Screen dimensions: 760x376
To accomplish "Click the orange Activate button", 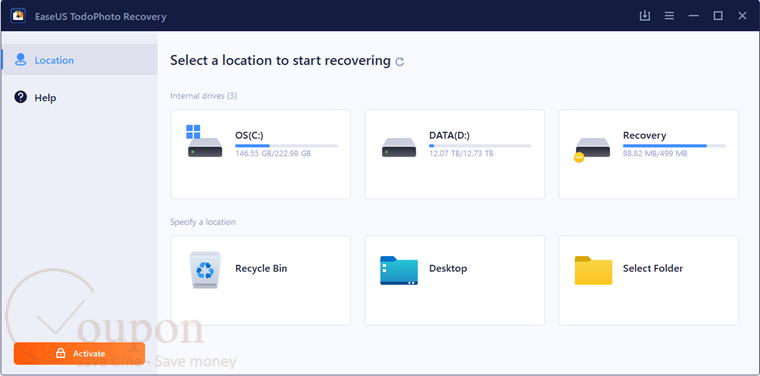I will pyautogui.click(x=79, y=353).
